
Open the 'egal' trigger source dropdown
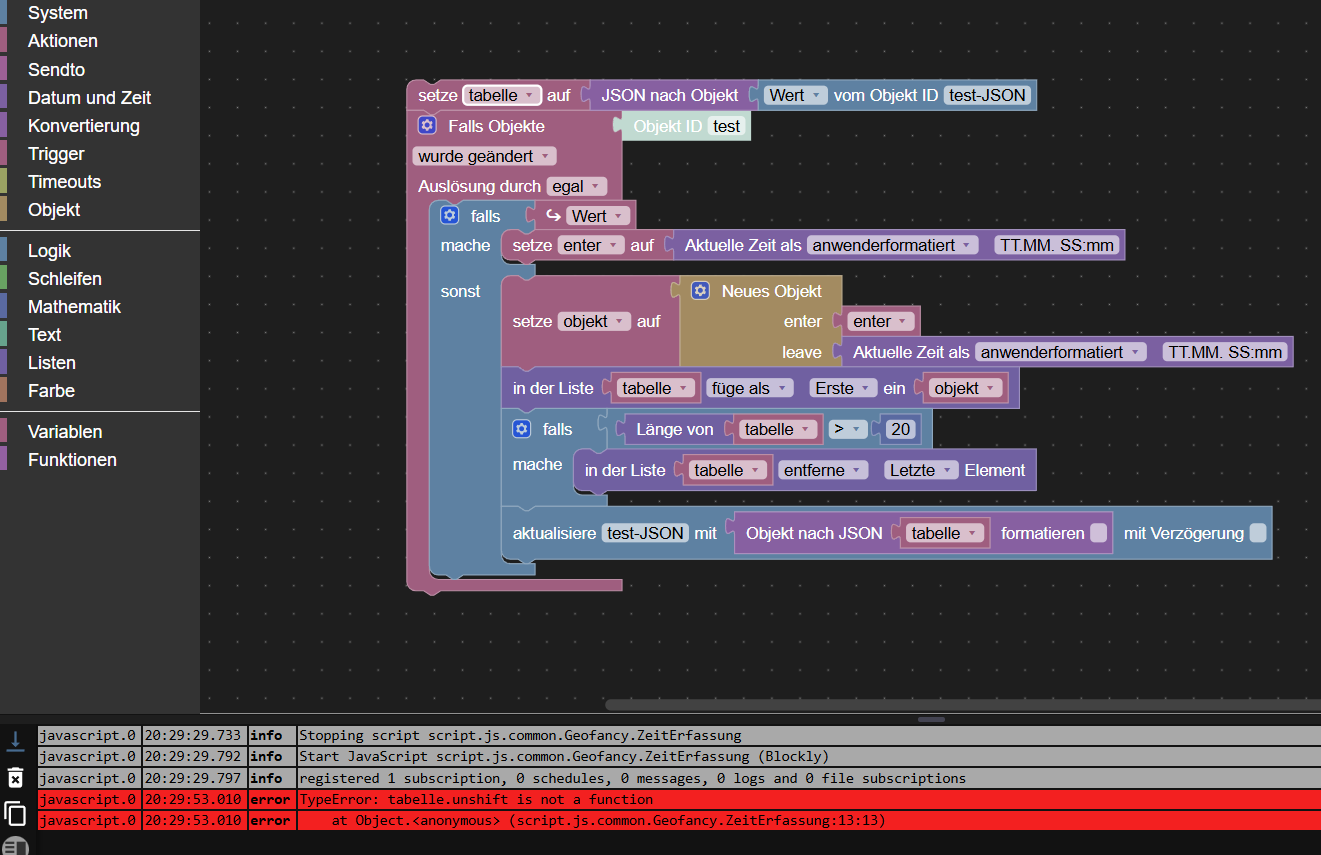coord(577,186)
